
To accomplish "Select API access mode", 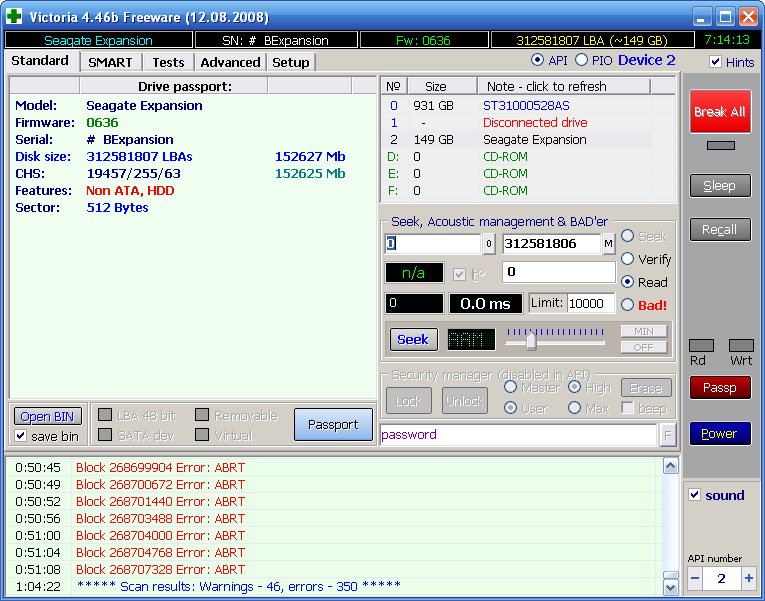I will (537, 60).
